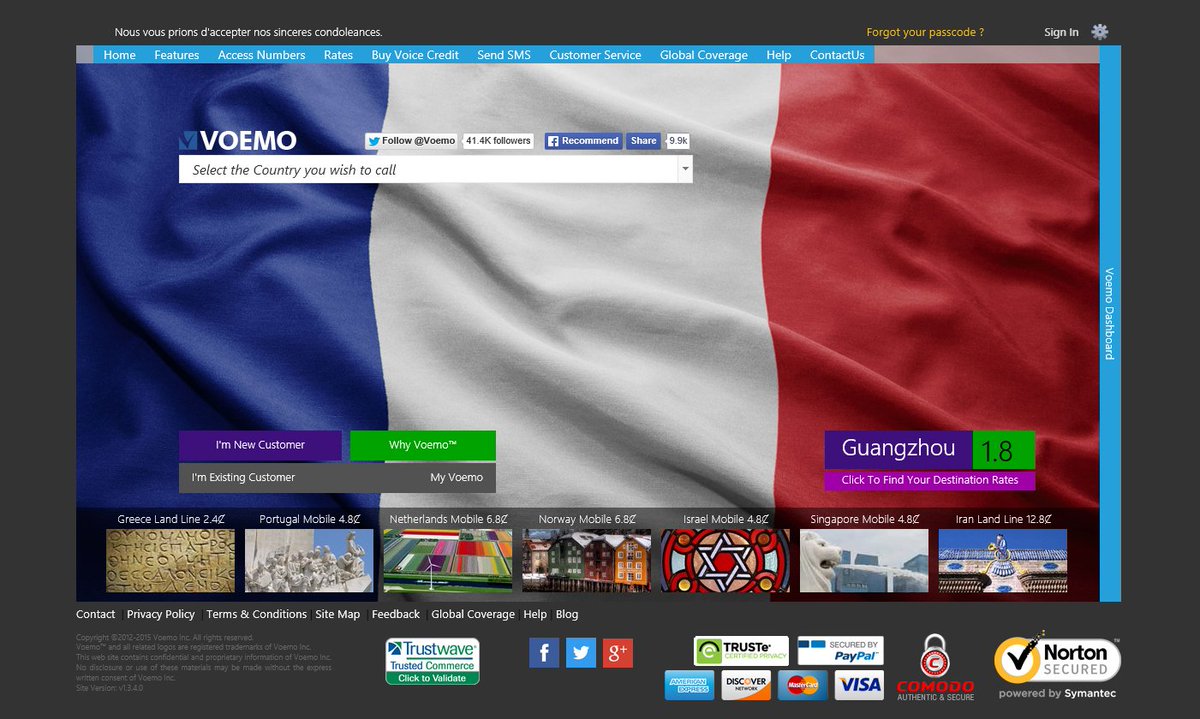
Task: Validate the Trustwave Trusted Commerce seal
Action: tap(431, 660)
